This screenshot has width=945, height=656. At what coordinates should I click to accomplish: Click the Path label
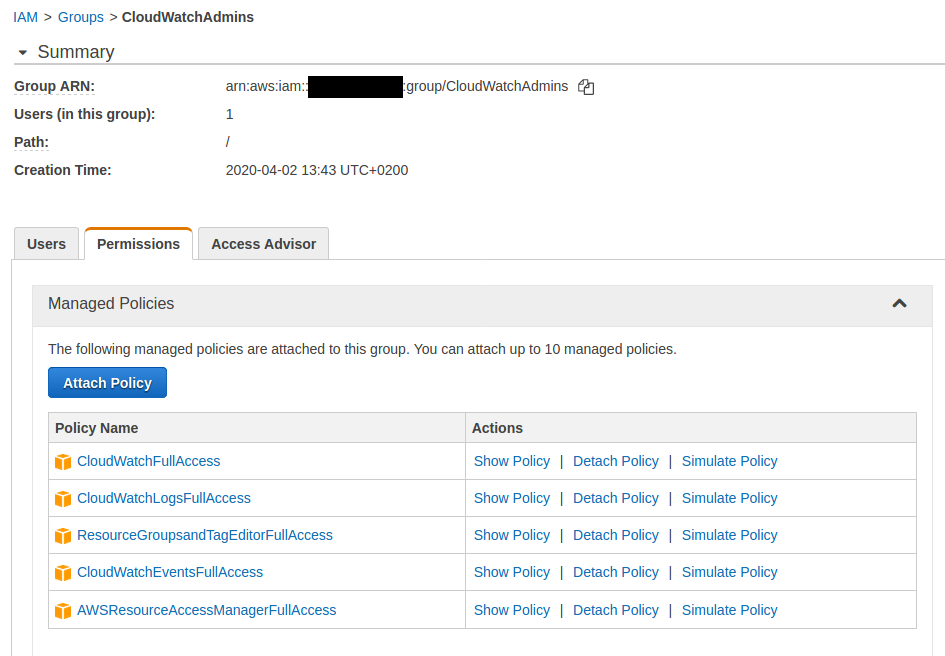(31, 142)
